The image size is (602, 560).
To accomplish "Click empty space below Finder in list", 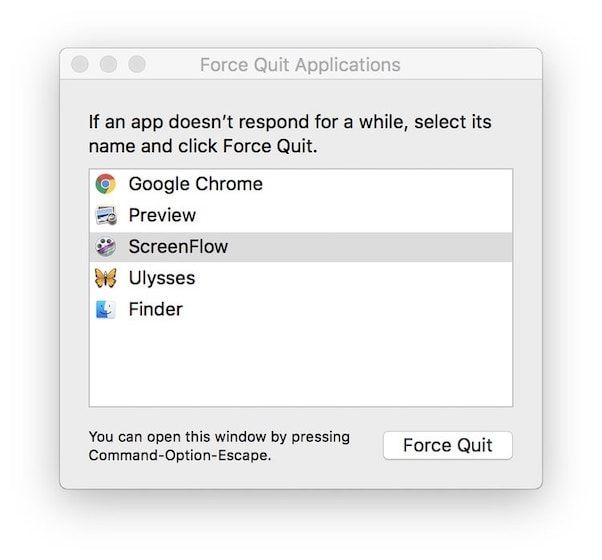I will point(300,365).
